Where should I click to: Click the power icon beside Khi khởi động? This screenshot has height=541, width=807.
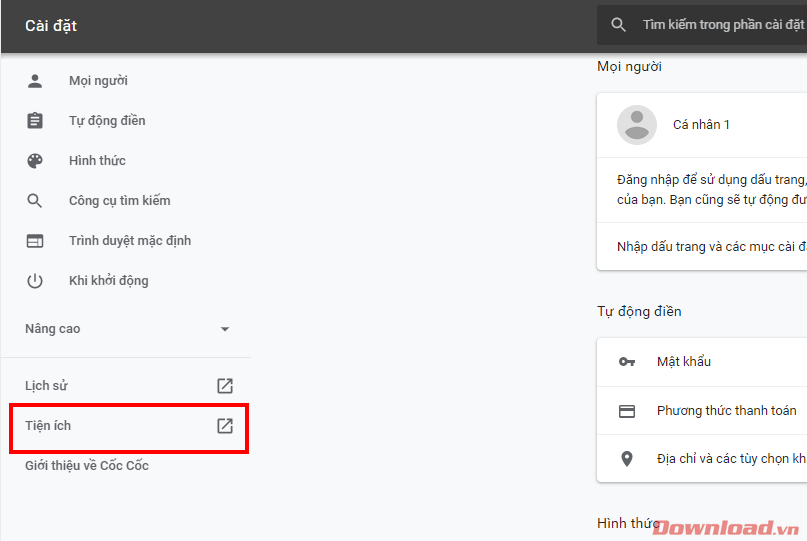[x=34, y=281]
